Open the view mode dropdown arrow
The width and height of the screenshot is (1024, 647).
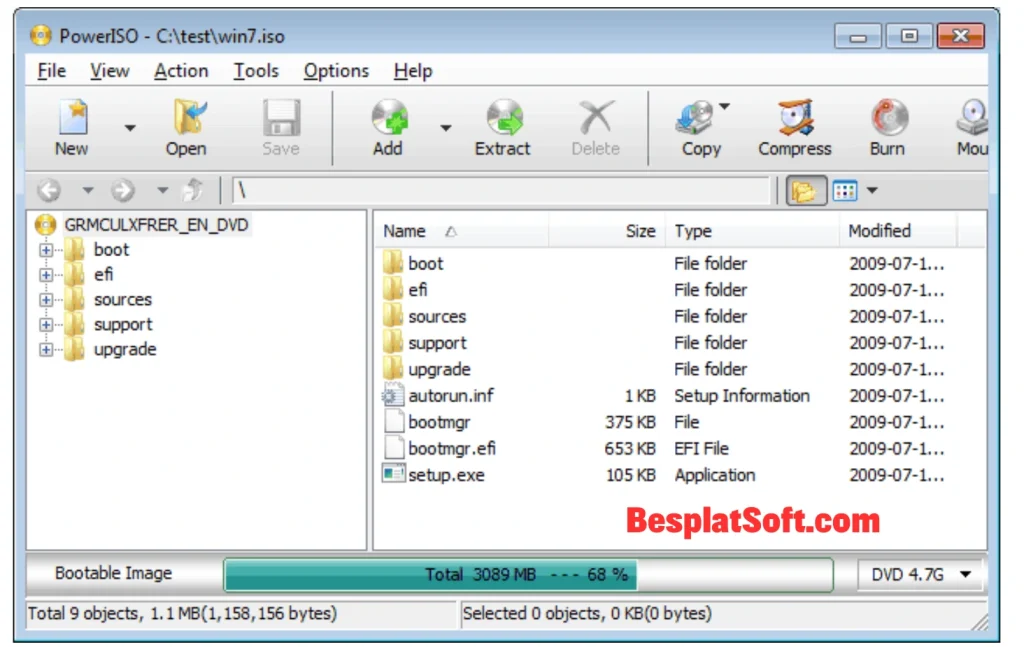[x=872, y=190]
